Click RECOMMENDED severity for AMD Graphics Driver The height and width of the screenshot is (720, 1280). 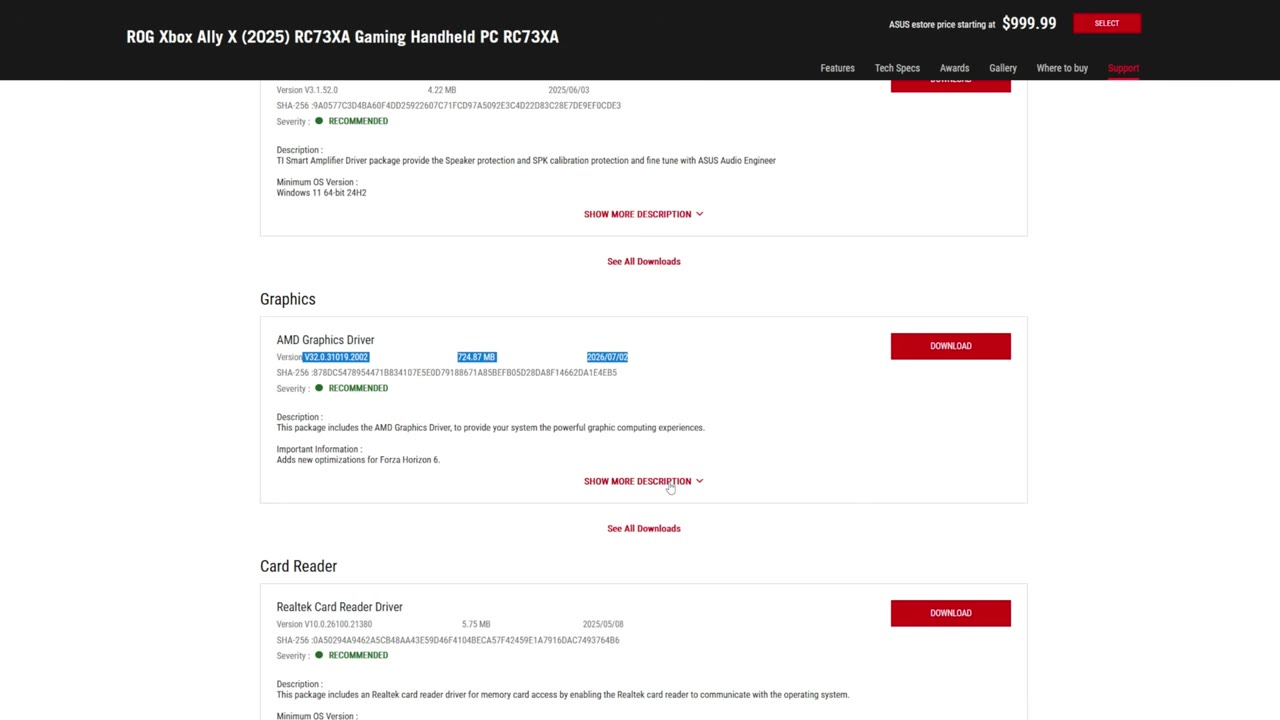click(x=358, y=388)
